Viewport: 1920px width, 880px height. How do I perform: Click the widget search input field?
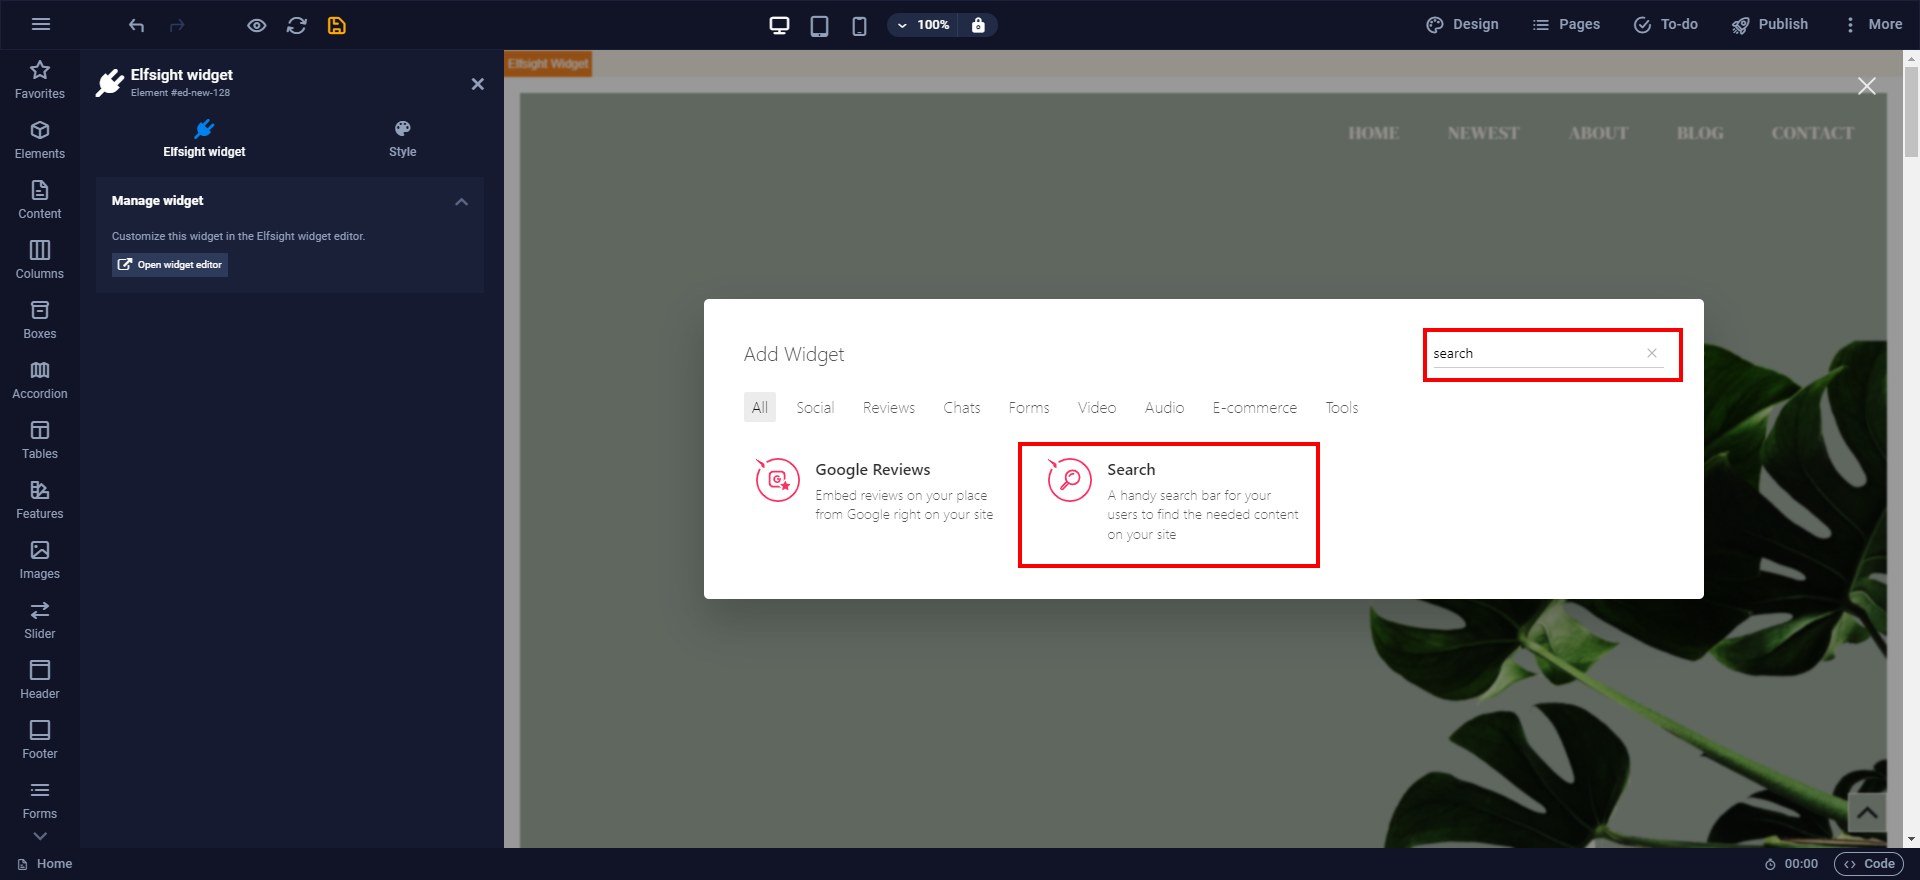coord(1535,354)
